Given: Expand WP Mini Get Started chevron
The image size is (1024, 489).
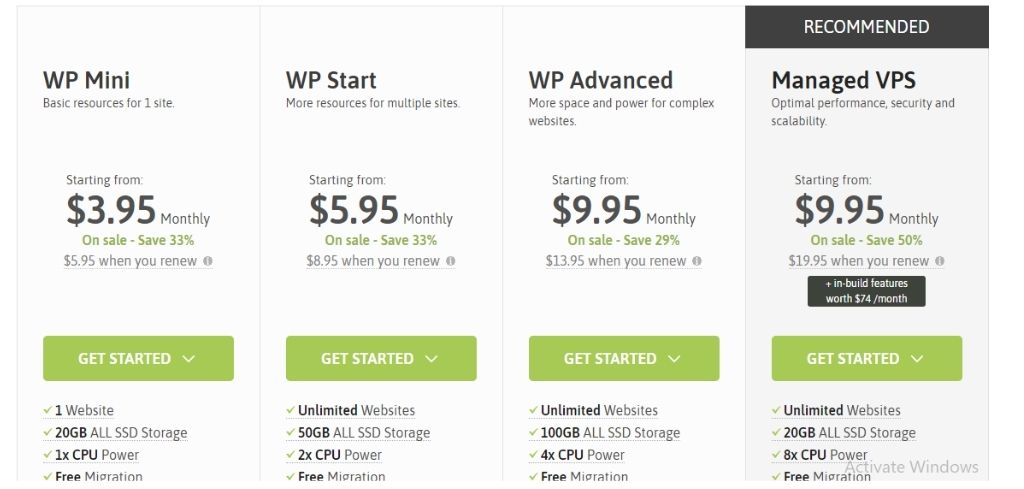Looking at the screenshot, I should [x=189, y=358].
